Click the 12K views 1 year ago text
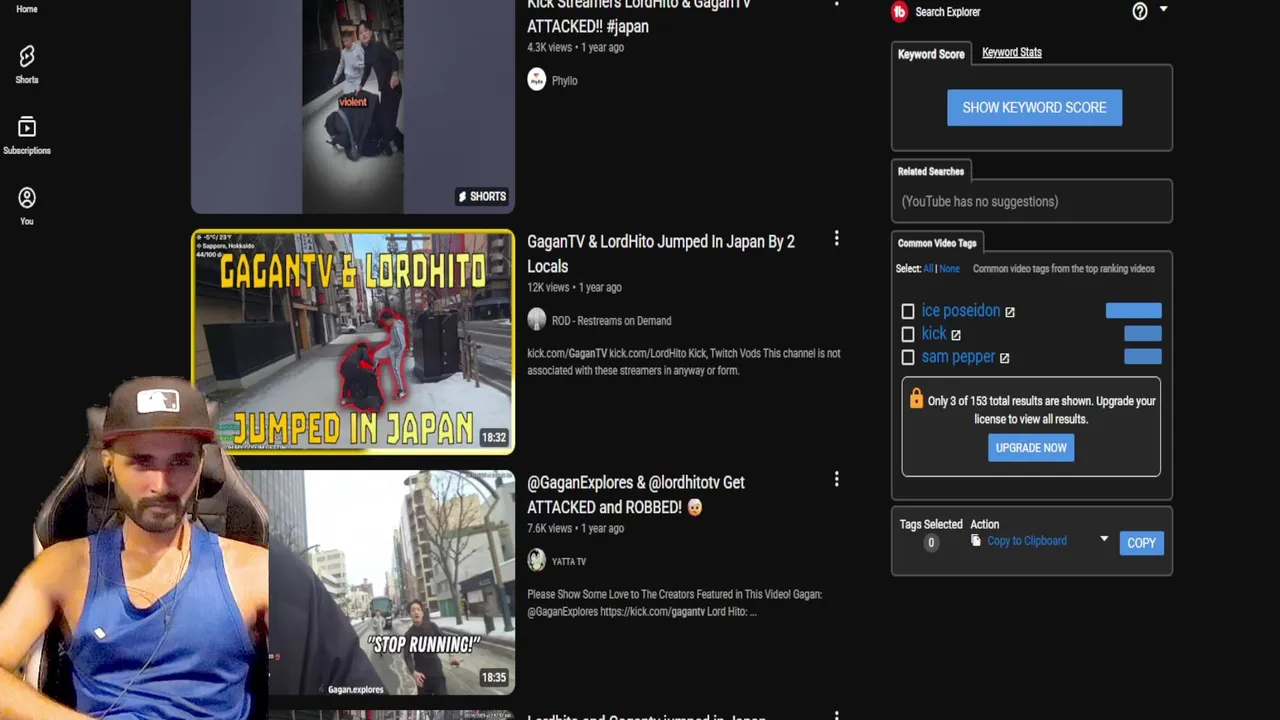Screen dimensions: 1280x720 (574, 288)
